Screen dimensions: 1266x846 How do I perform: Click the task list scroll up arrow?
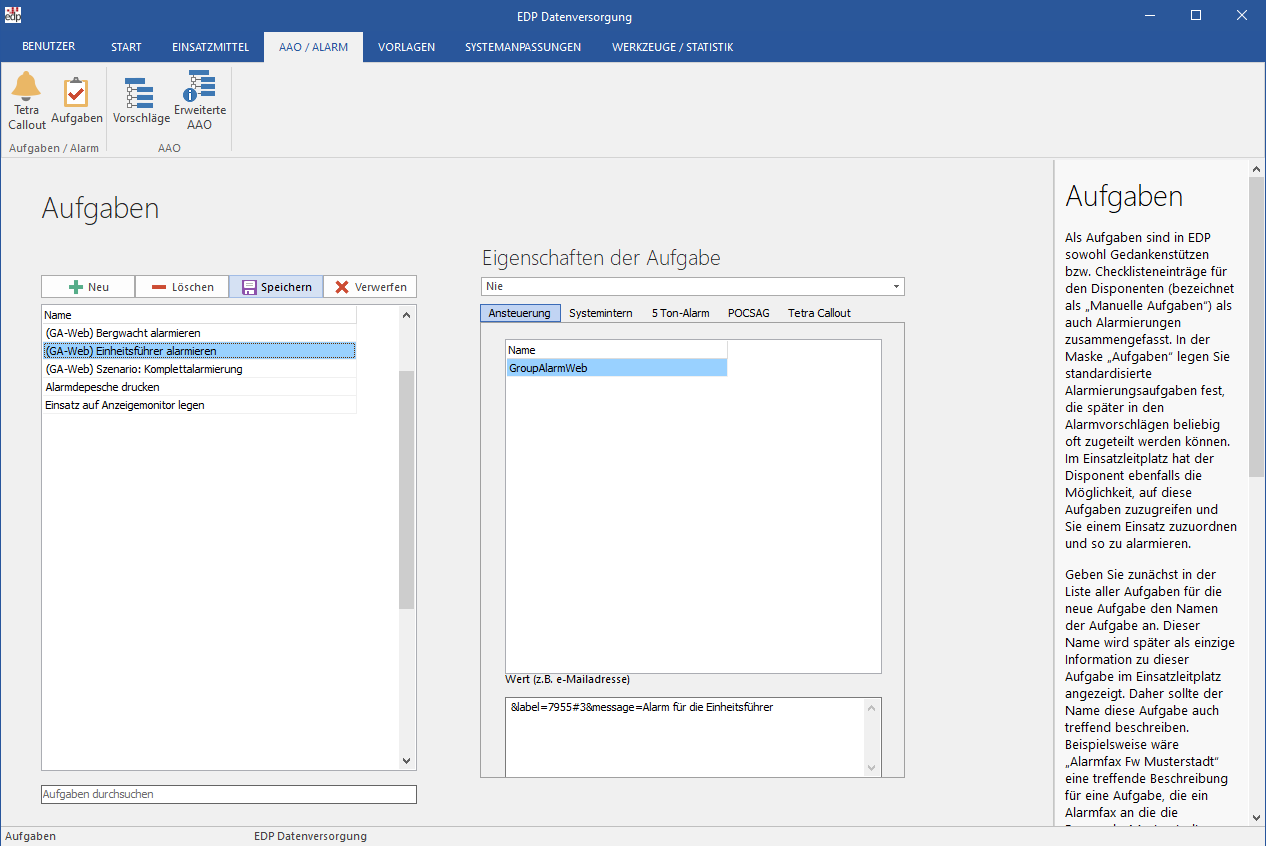click(x=406, y=315)
